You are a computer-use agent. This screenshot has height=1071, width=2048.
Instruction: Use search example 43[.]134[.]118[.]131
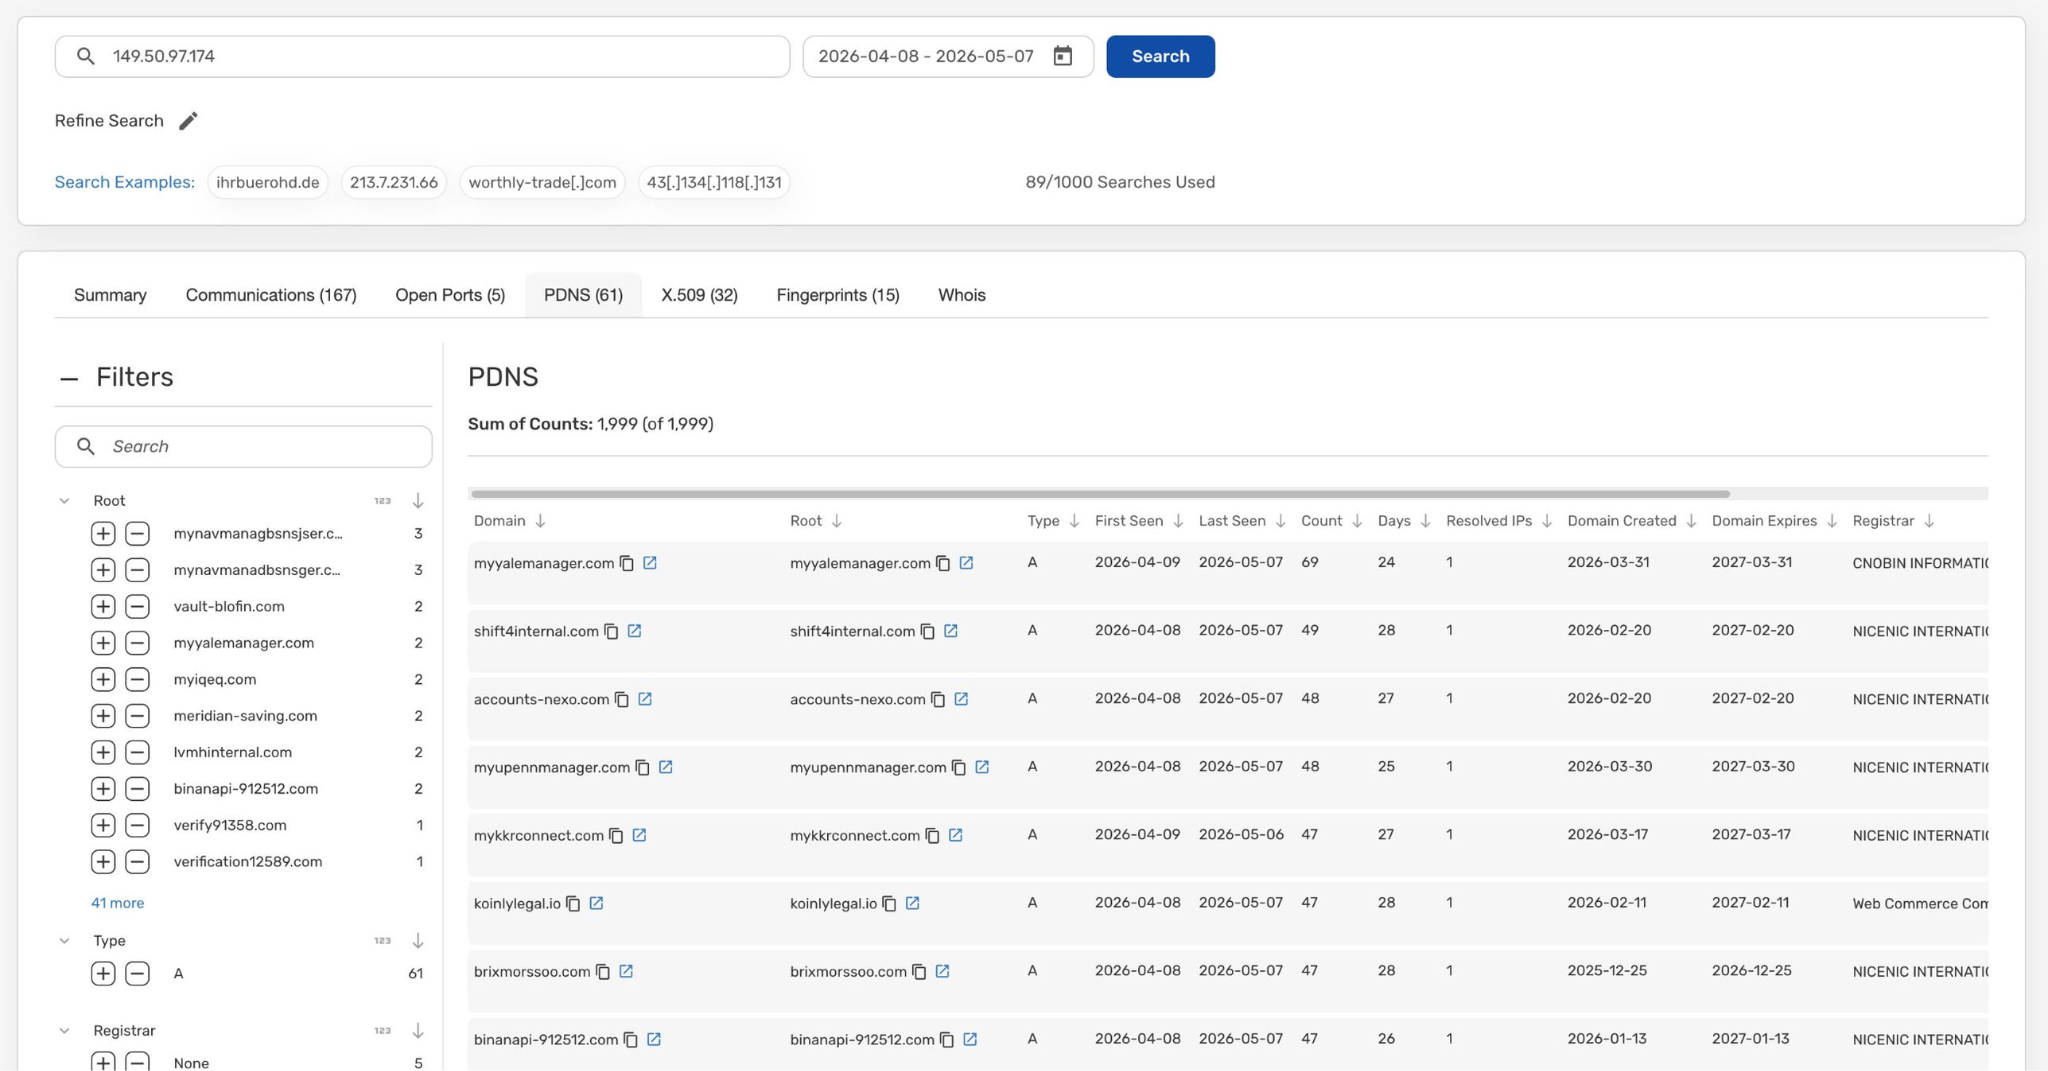pos(714,182)
